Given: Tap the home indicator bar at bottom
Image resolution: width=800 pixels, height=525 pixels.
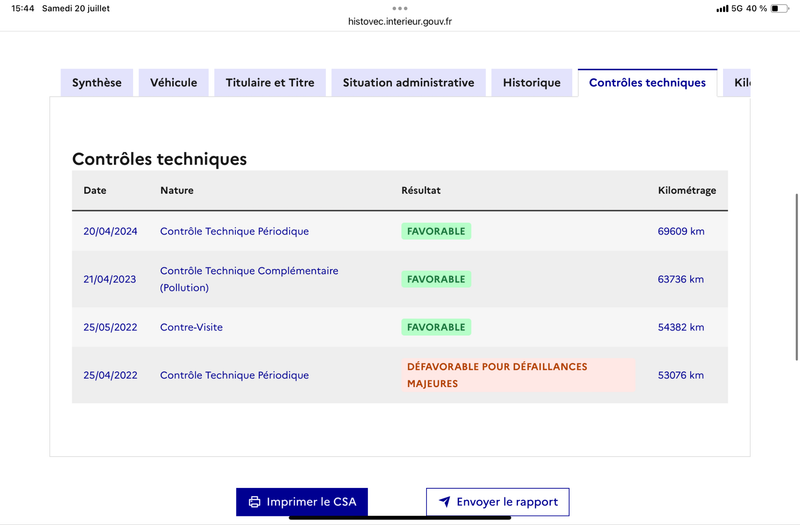Looking at the screenshot, I should [x=400, y=517].
